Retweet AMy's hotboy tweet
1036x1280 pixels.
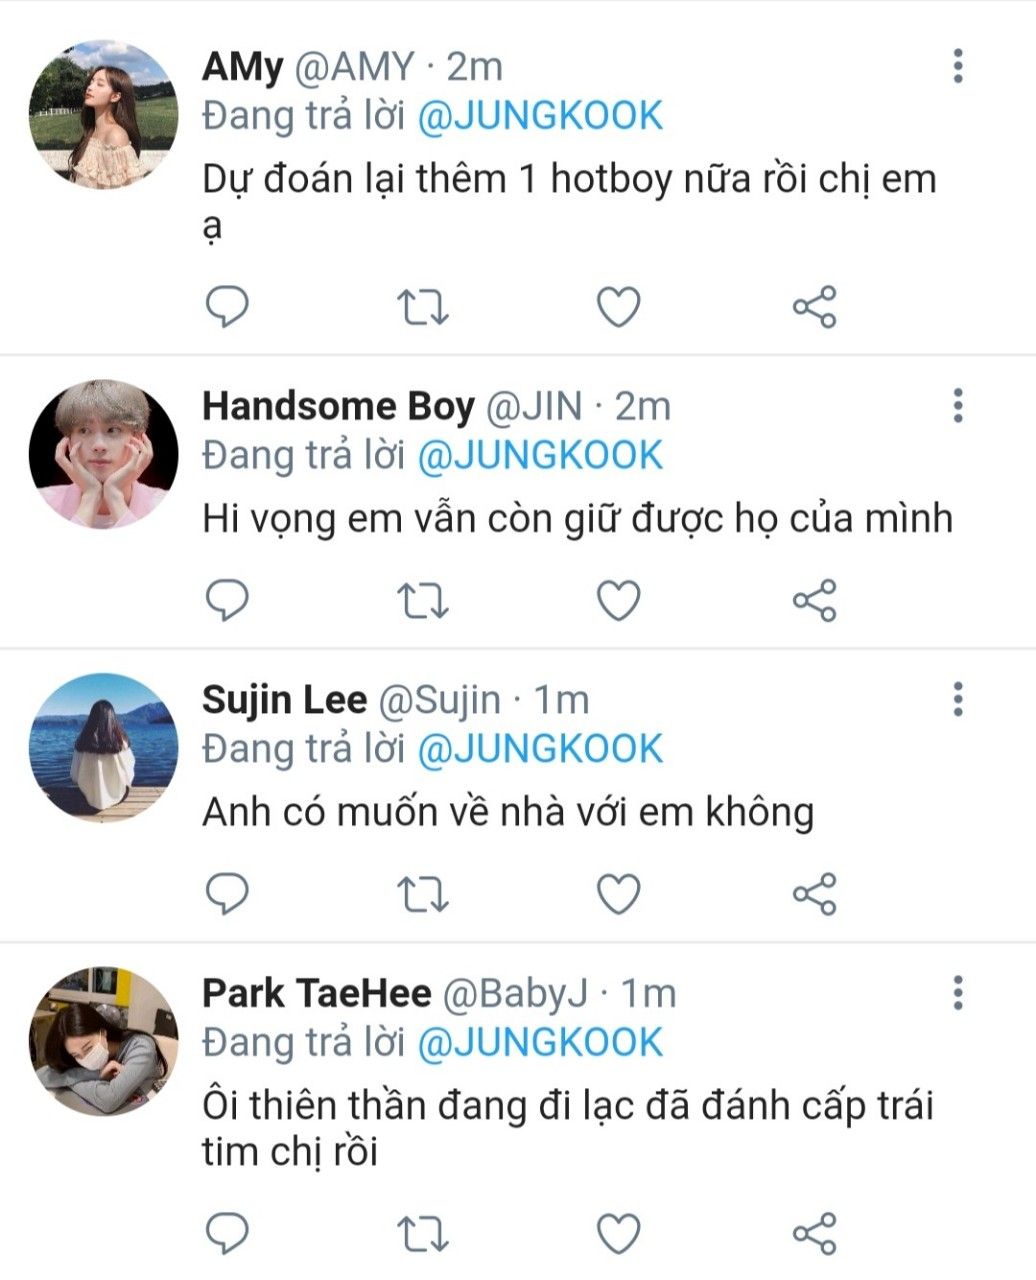coord(423,307)
